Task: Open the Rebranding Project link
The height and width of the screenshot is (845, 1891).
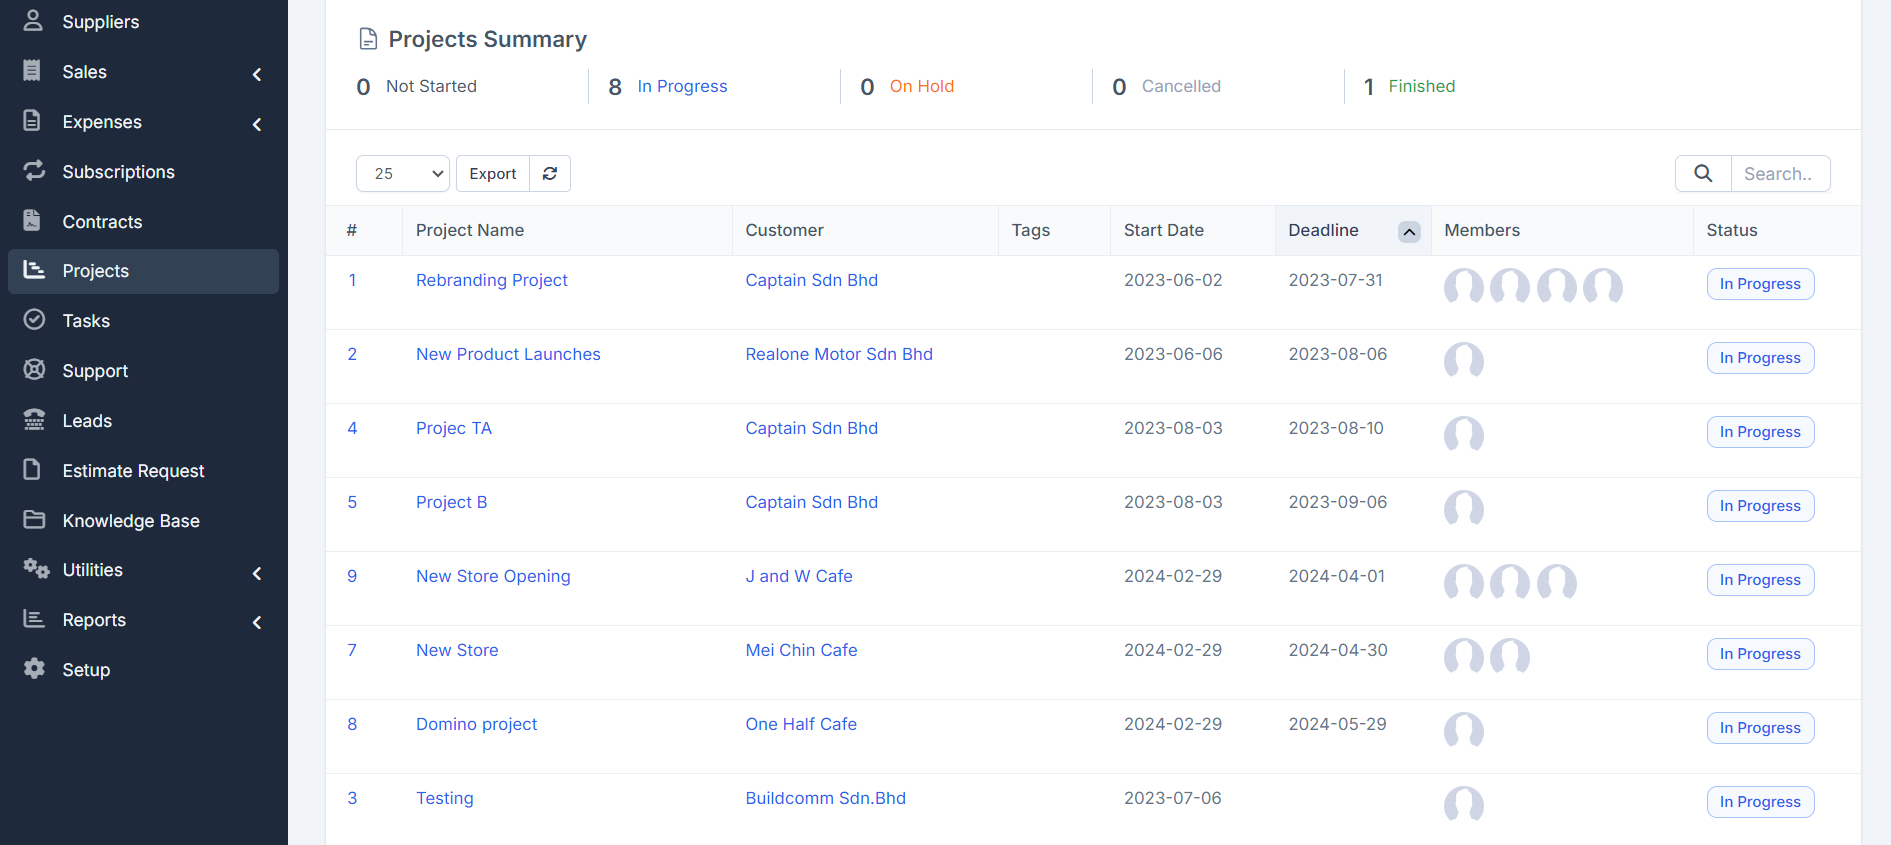Action: (x=491, y=281)
